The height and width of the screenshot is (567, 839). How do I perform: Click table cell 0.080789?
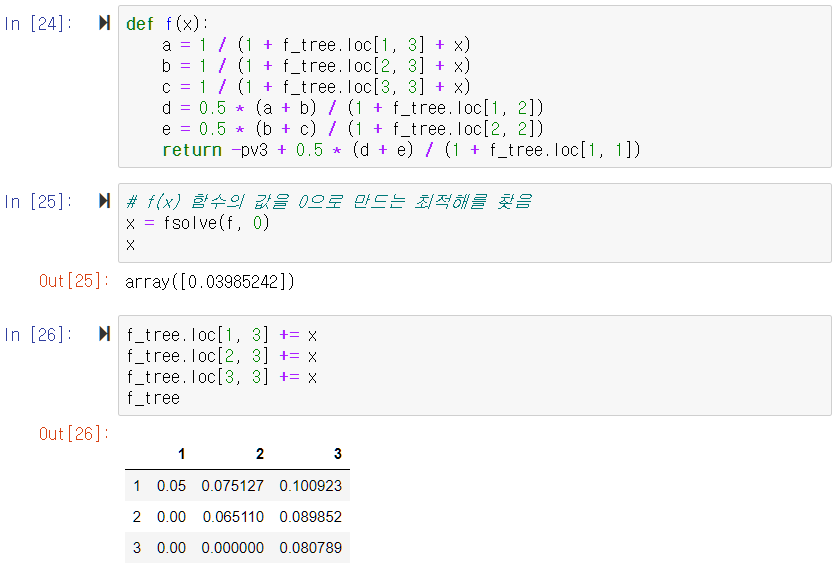310,548
